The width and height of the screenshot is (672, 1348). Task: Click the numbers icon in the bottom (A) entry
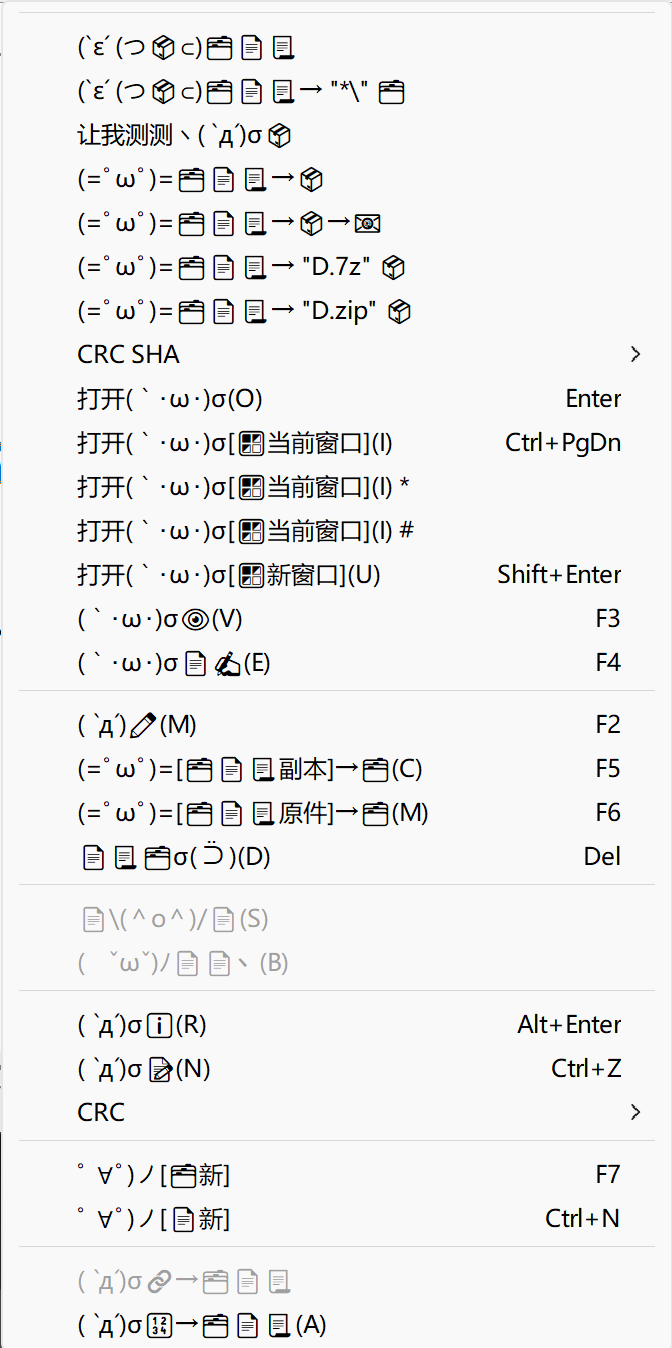tap(160, 1326)
